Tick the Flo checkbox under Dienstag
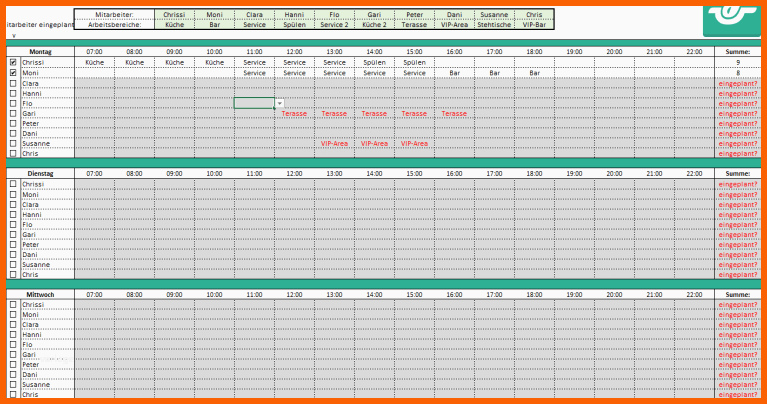767x404 pixels. coord(13,224)
